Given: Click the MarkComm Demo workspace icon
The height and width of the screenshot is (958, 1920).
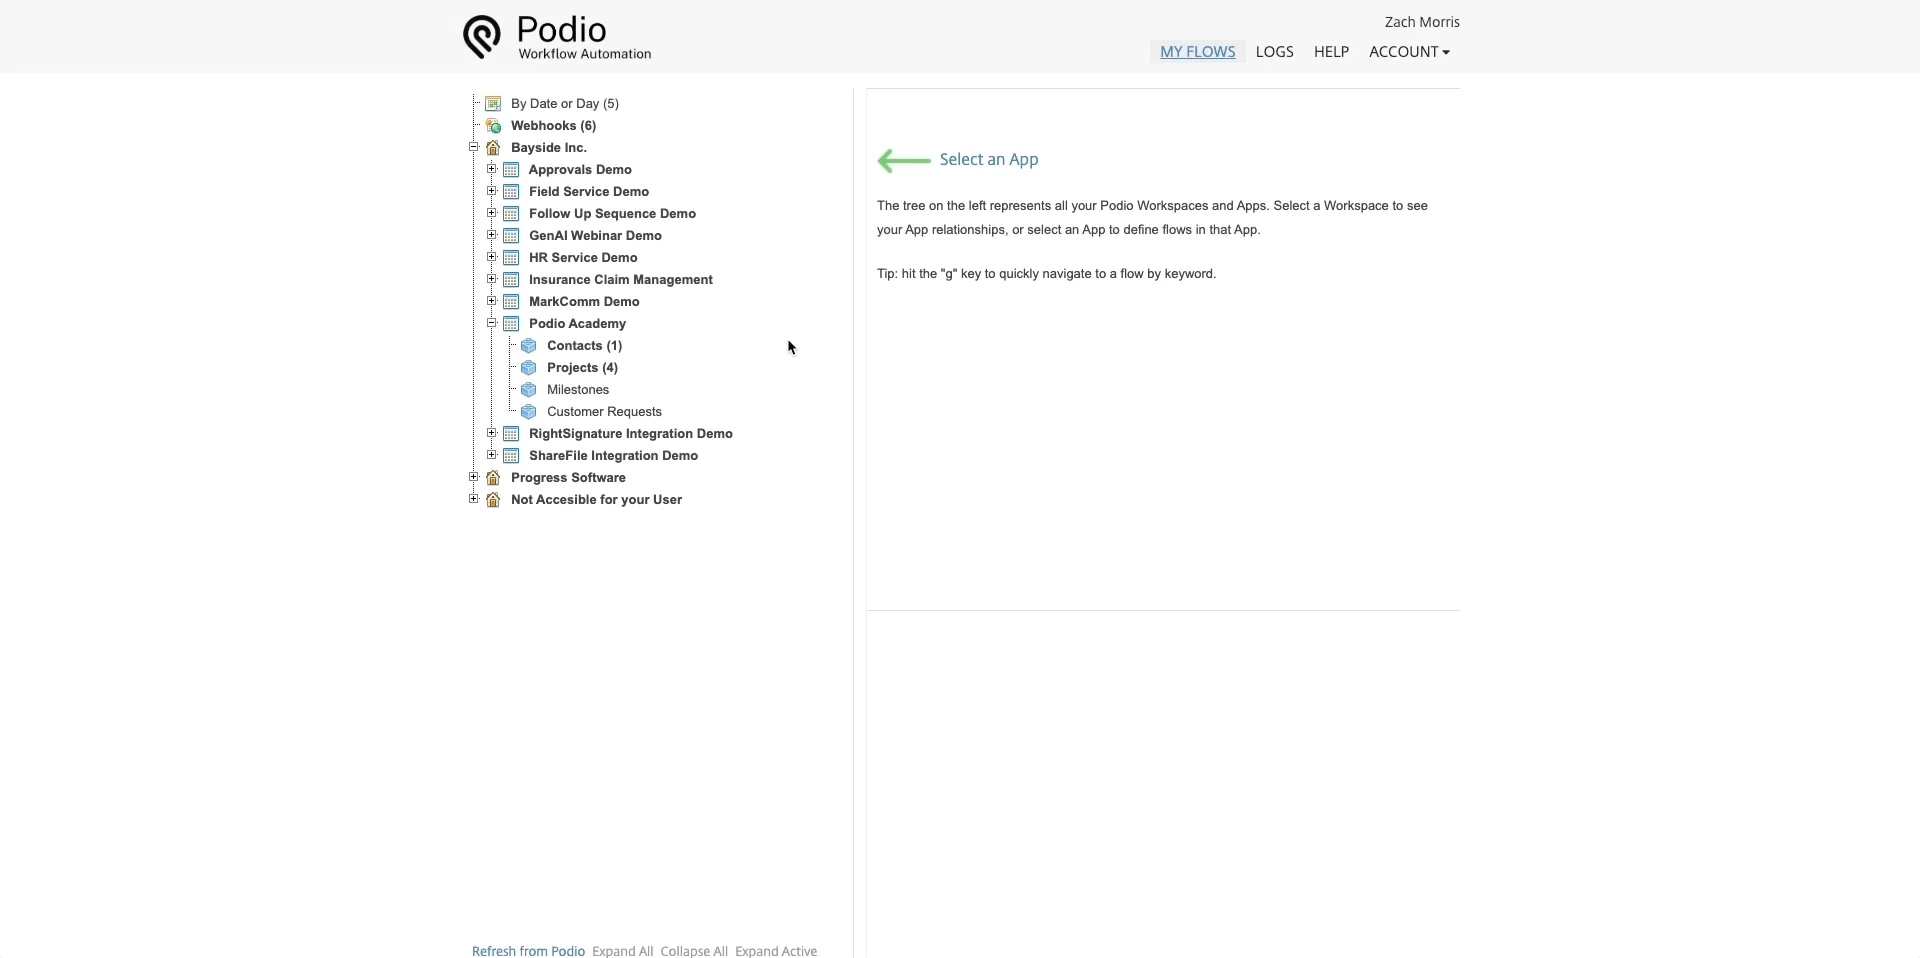Looking at the screenshot, I should pyautogui.click(x=511, y=302).
